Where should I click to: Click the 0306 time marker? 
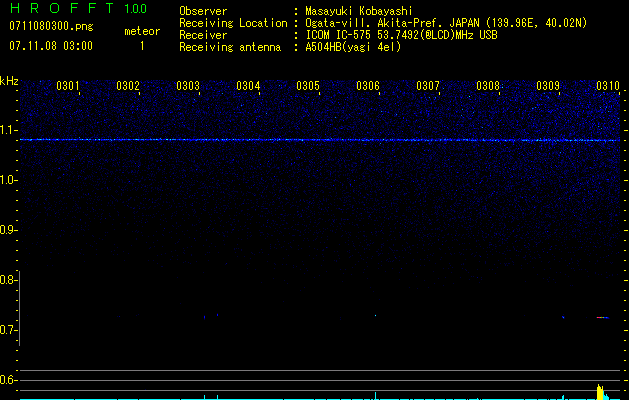pyautogui.click(x=368, y=86)
